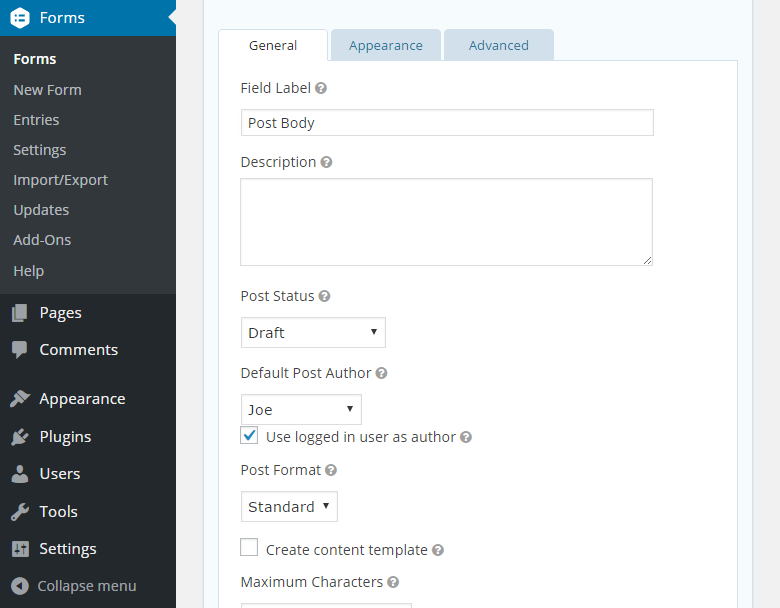Open Default Post Author dropdown showing Joe
The height and width of the screenshot is (608, 780).
[301, 410]
